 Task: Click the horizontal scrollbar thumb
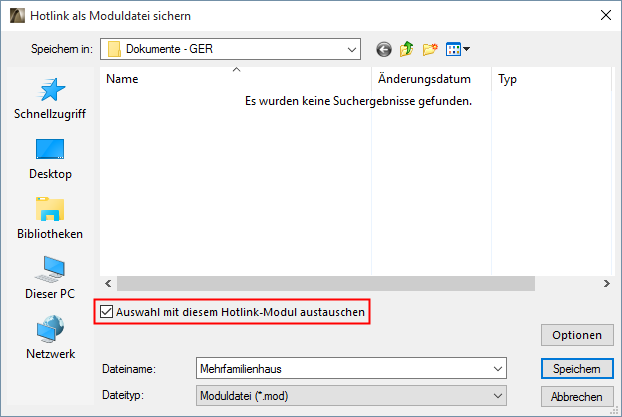click(x=326, y=283)
